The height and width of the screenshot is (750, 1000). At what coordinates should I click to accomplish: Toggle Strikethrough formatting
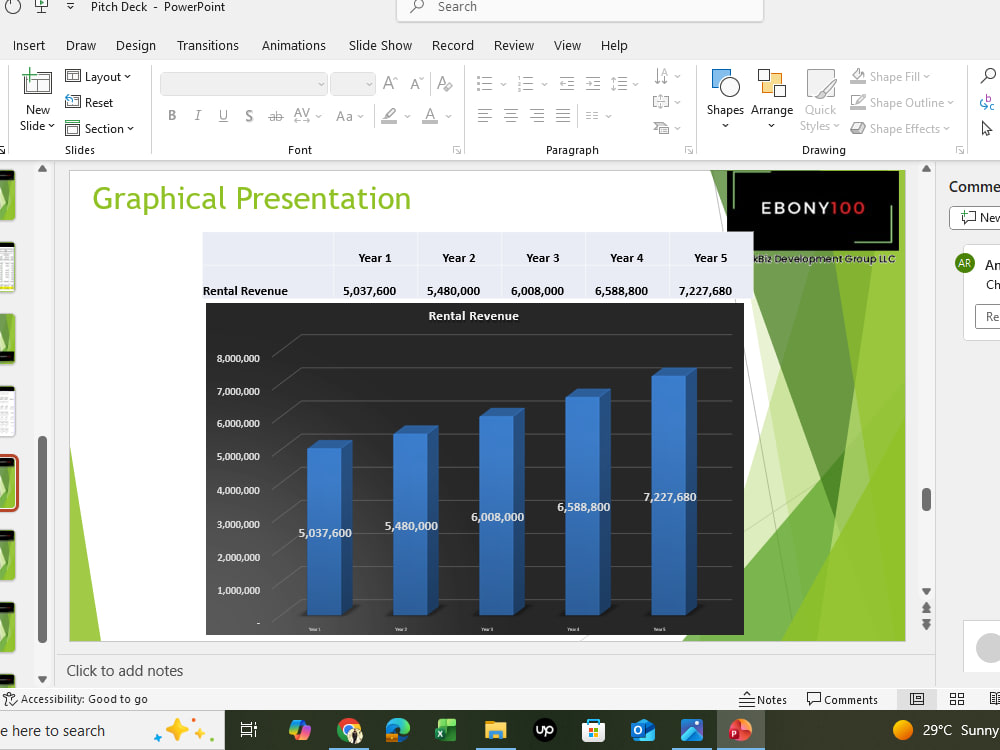(x=275, y=115)
